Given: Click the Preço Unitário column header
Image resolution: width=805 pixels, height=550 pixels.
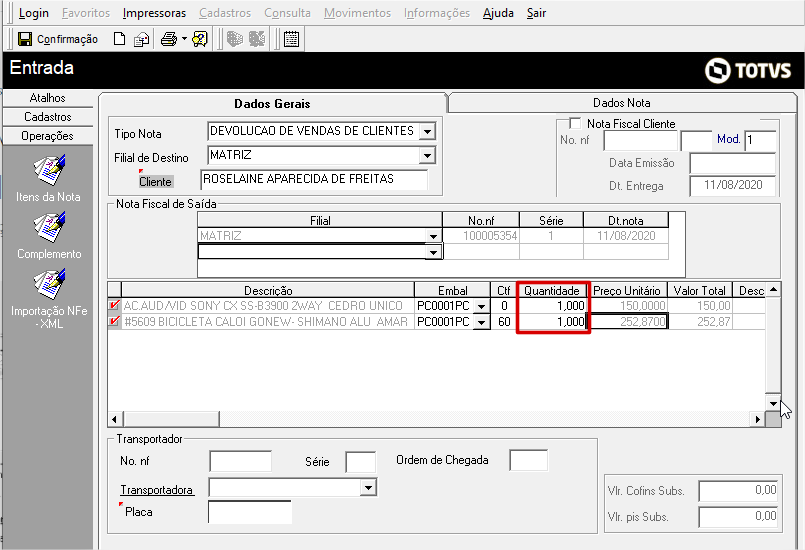Looking at the screenshot, I should coord(627,291).
